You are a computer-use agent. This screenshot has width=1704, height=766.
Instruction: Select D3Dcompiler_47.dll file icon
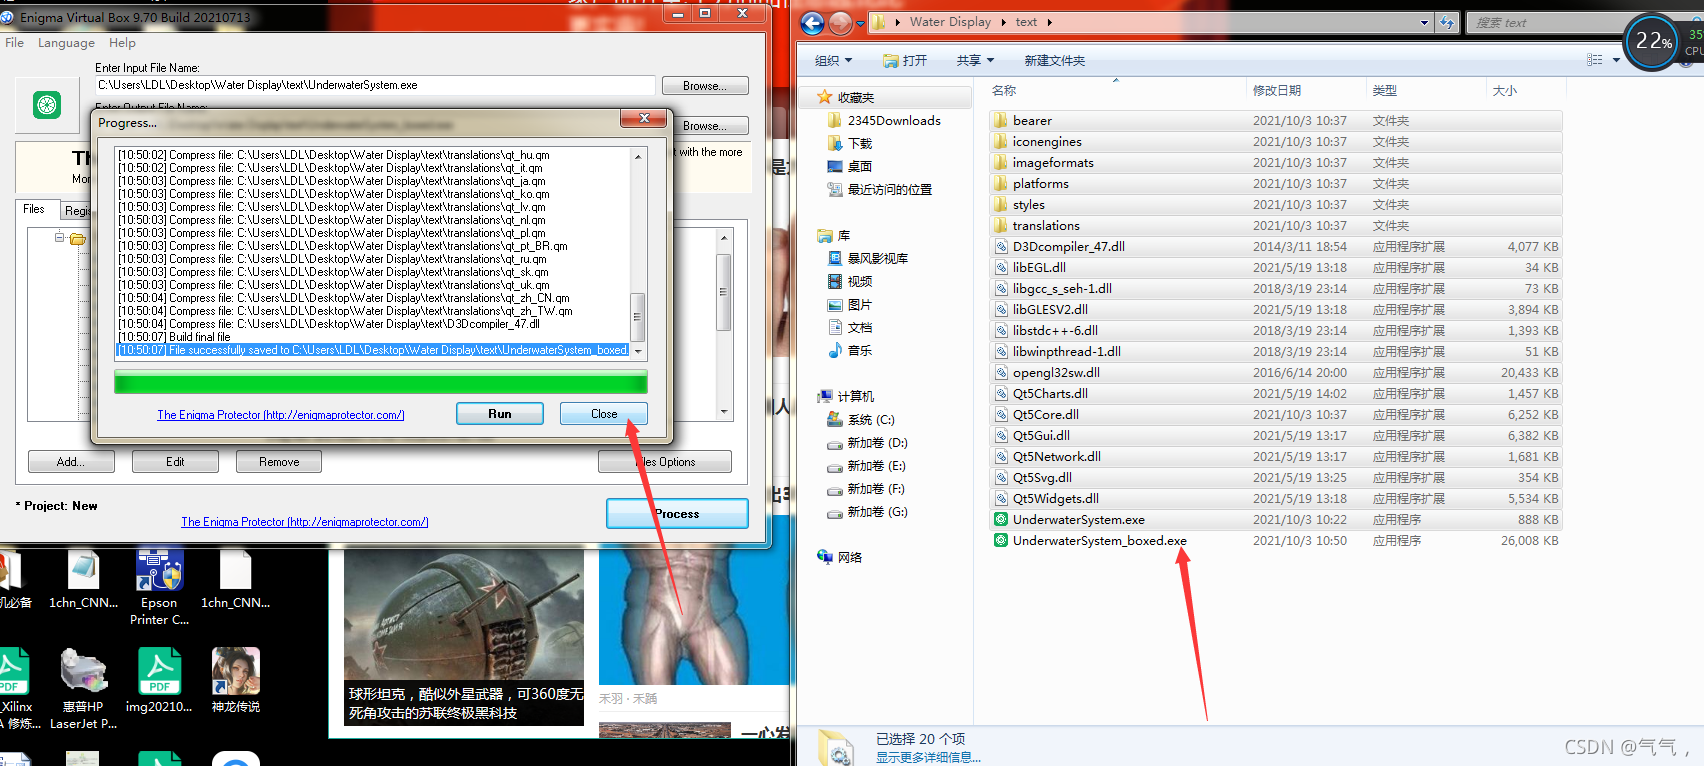tap(1001, 247)
